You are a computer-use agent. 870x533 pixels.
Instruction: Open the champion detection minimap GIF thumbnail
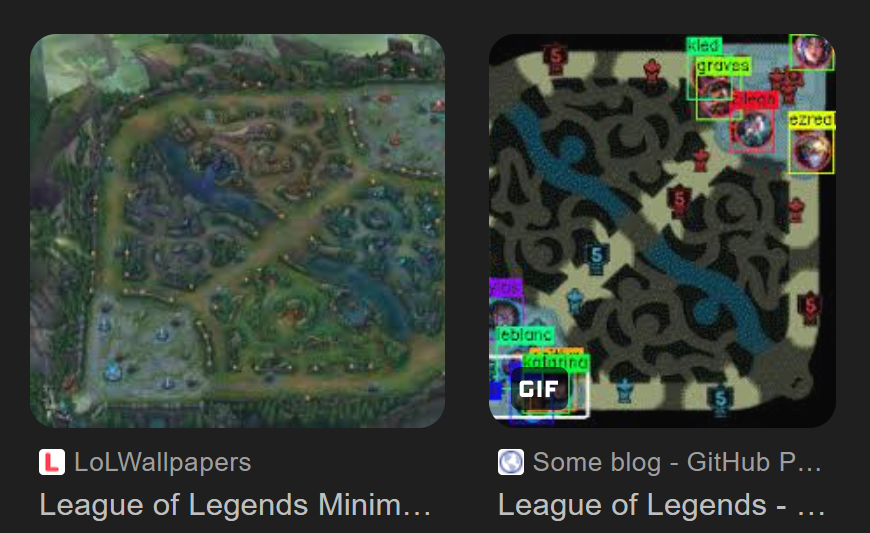(662, 231)
